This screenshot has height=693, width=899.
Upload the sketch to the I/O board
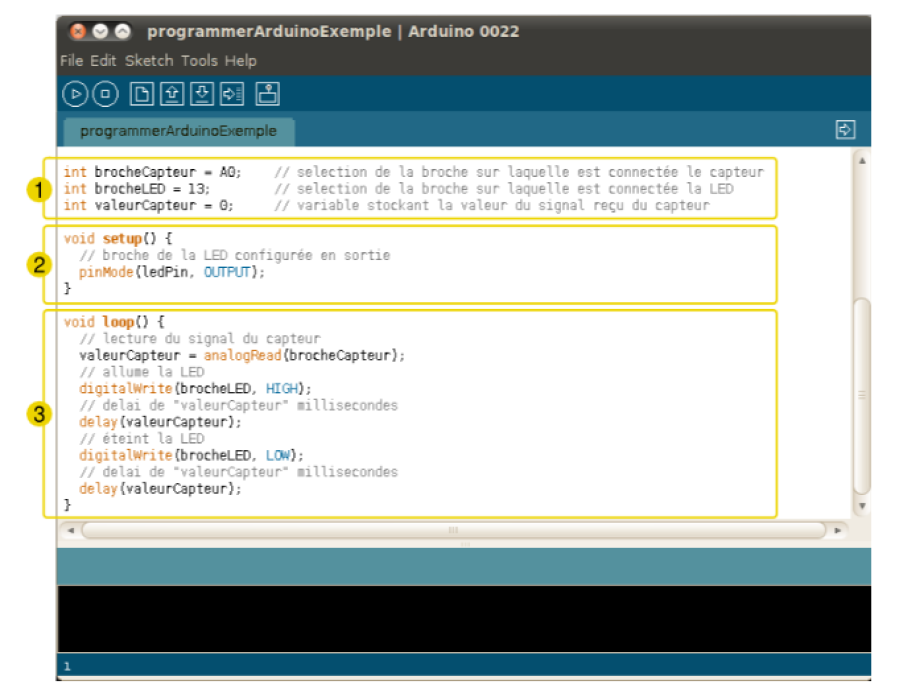tap(232, 94)
